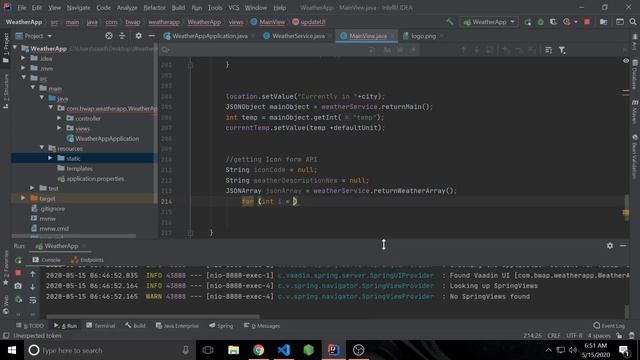This screenshot has height=360, width=640.
Task: Open the Java Enterprise tool window
Action: 177,326
